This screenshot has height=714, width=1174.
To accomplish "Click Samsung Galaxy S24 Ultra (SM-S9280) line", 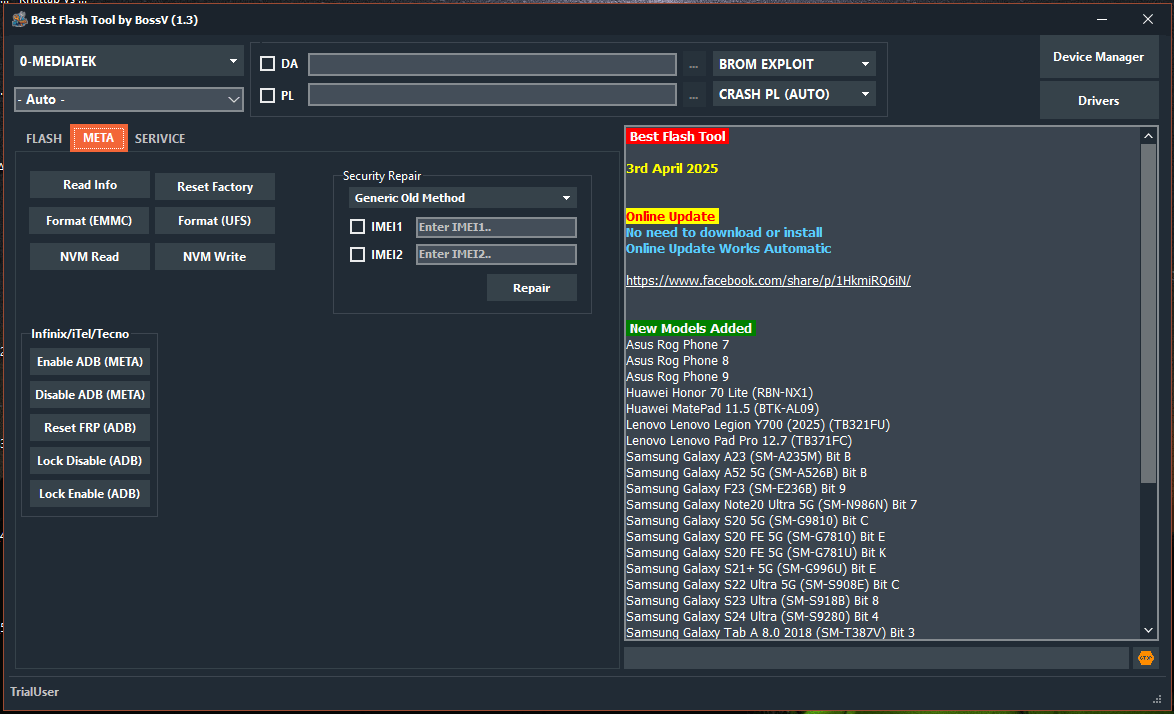I will [752, 617].
